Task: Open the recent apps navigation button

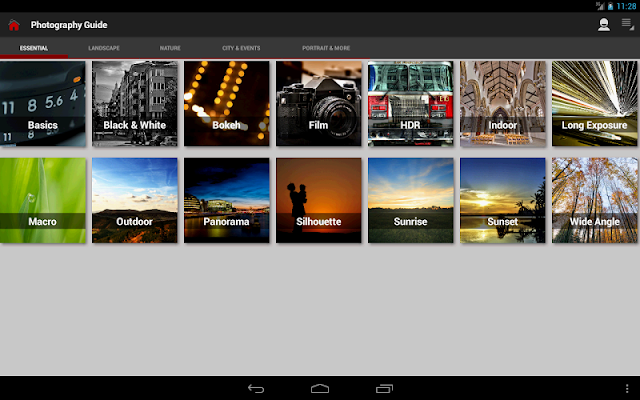Action: click(384, 389)
